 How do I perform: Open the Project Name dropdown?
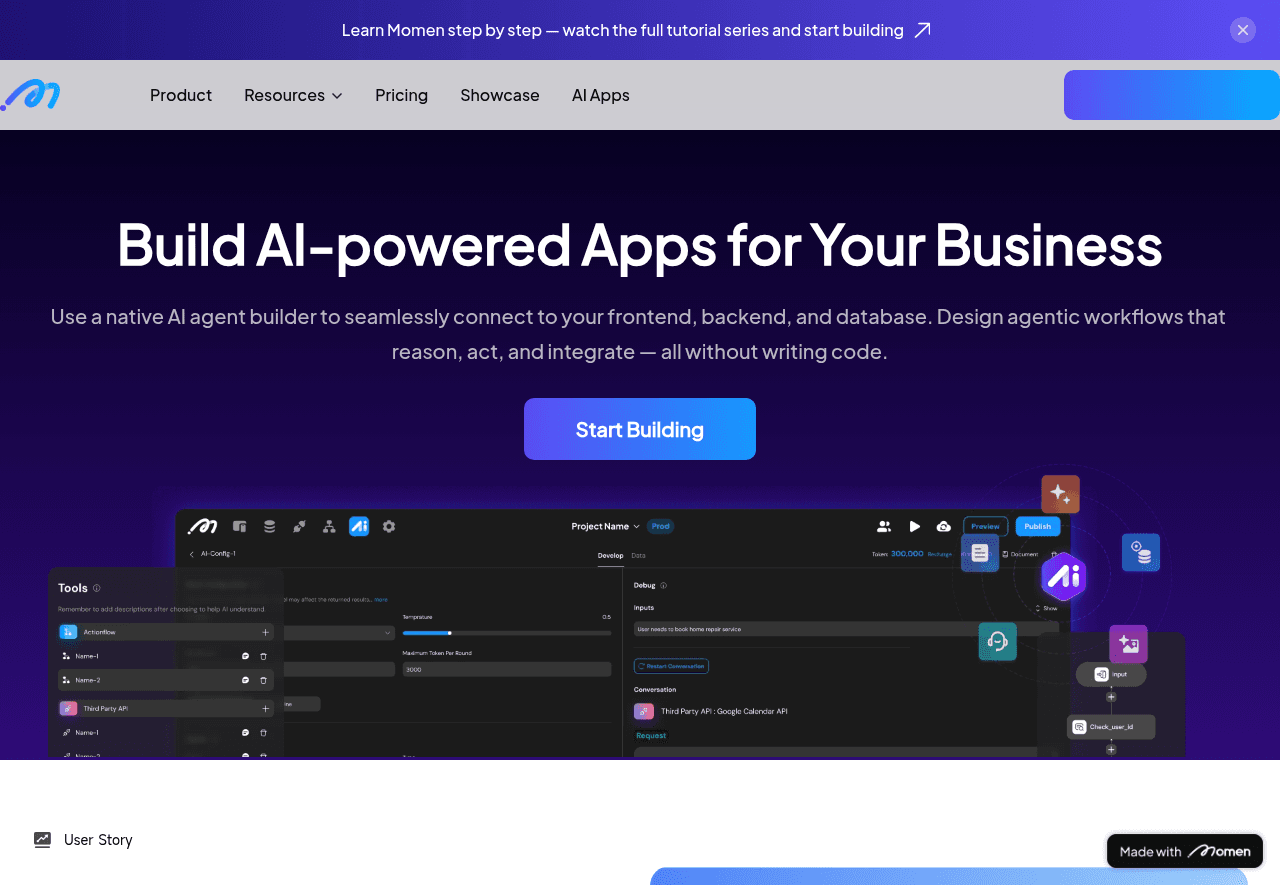tap(605, 526)
